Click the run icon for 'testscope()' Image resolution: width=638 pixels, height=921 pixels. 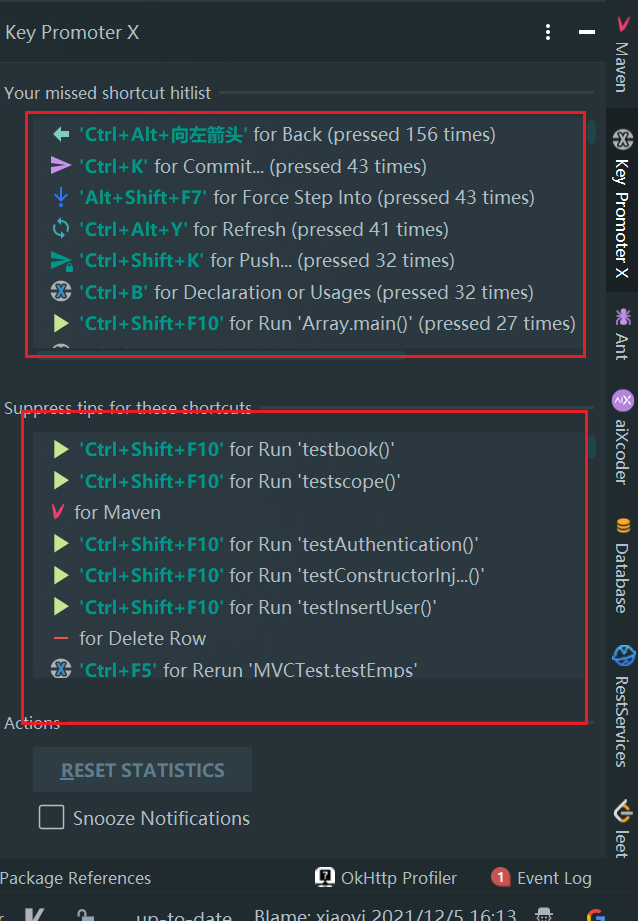coord(61,481)
